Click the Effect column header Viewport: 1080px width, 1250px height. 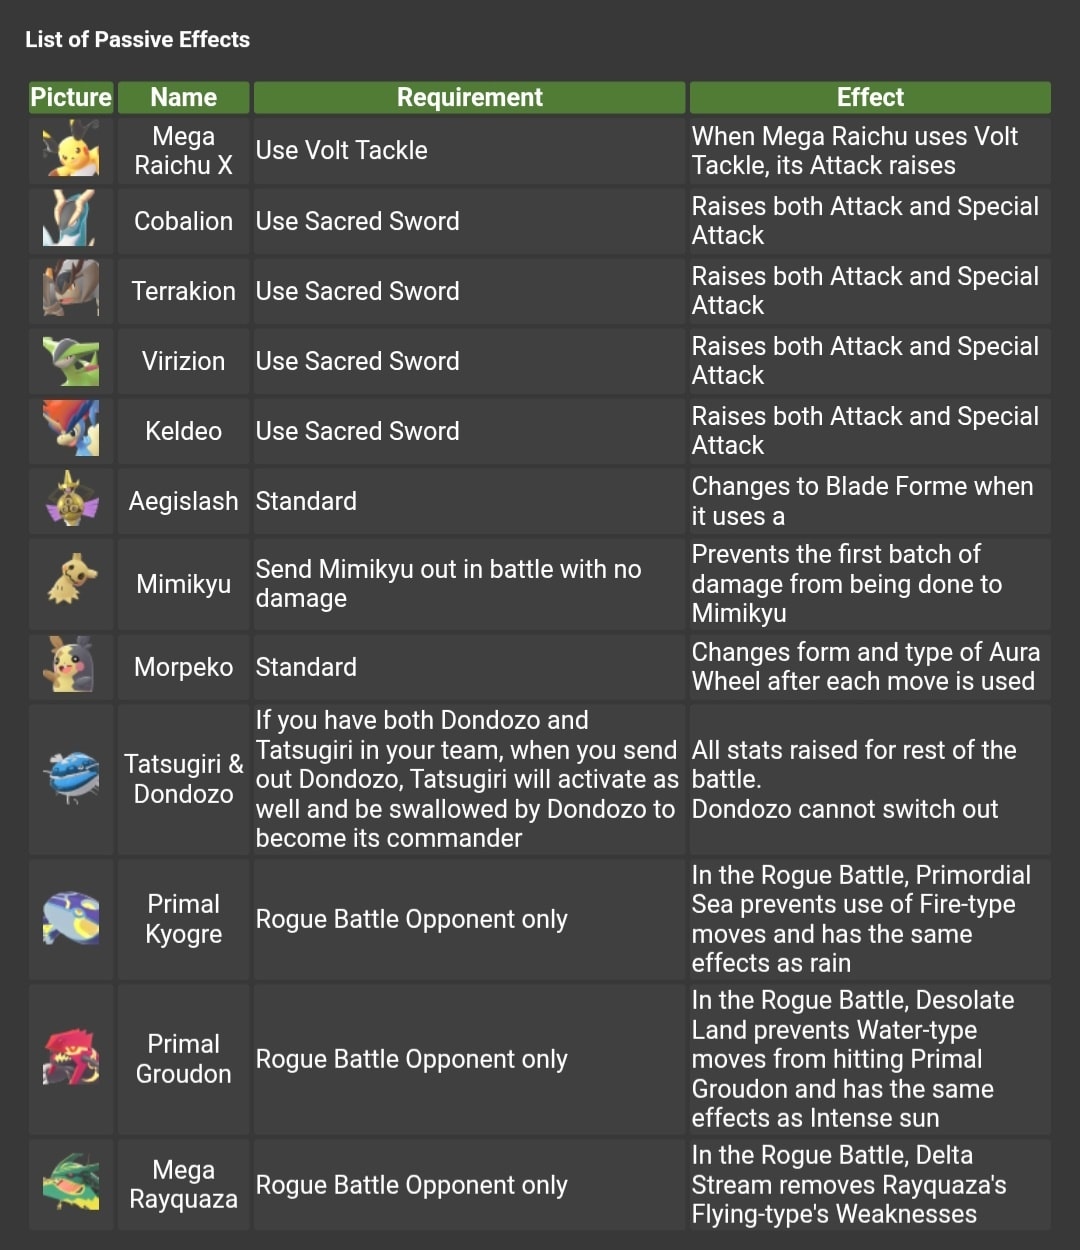[x=870, y=97]
